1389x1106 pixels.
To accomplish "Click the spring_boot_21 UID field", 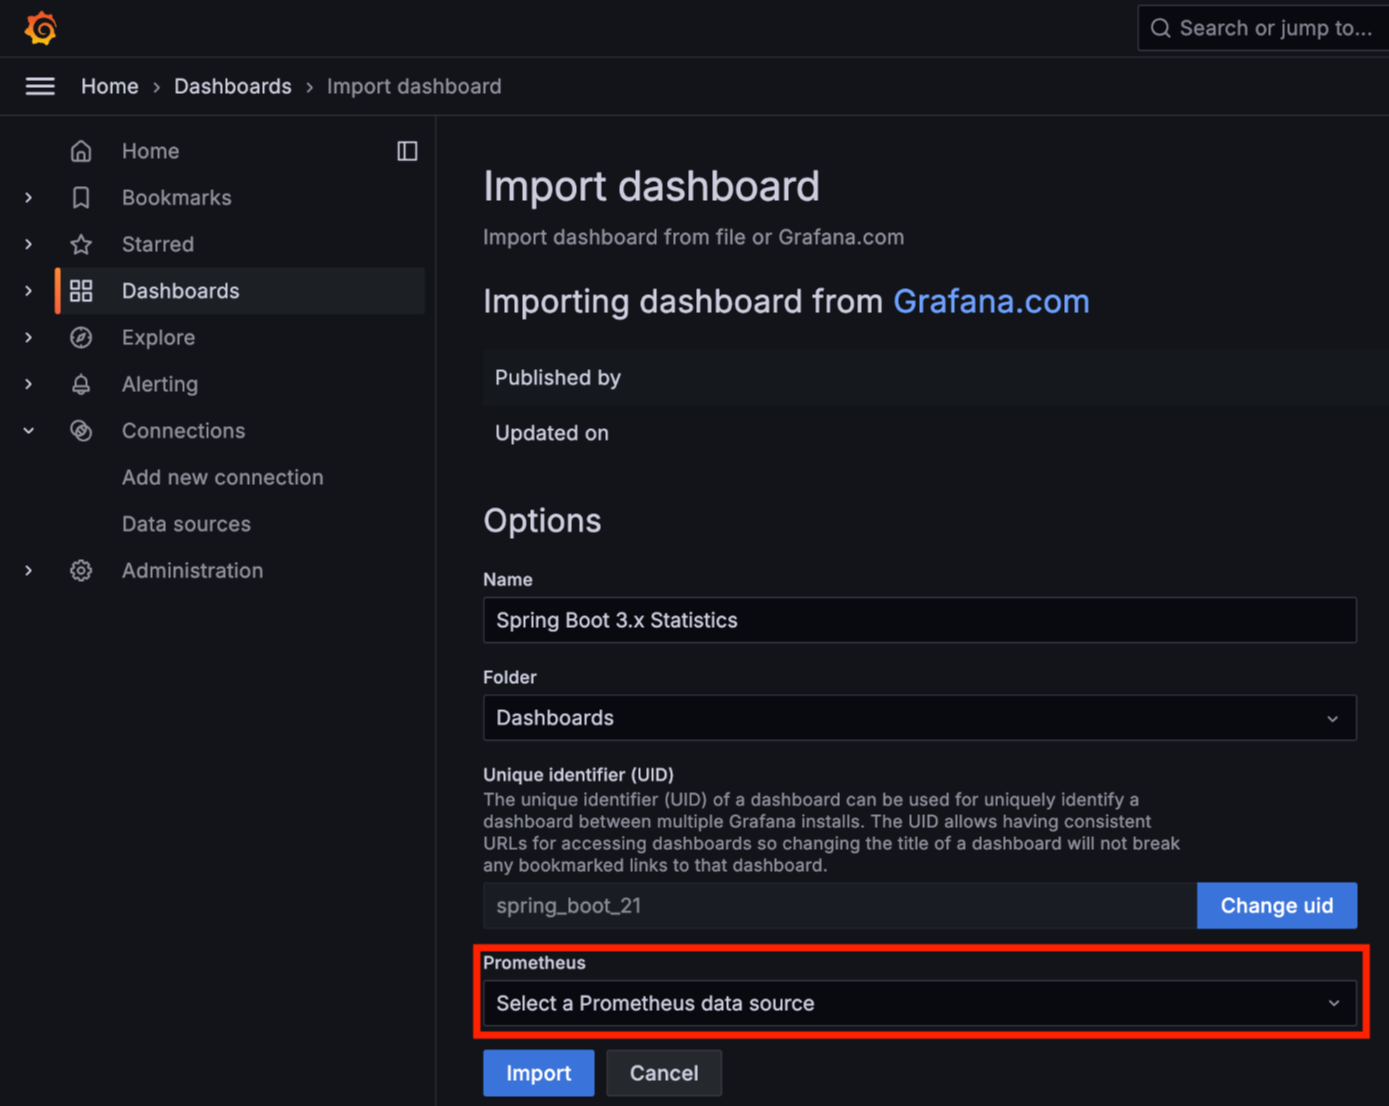I will [x=839, y=905].
